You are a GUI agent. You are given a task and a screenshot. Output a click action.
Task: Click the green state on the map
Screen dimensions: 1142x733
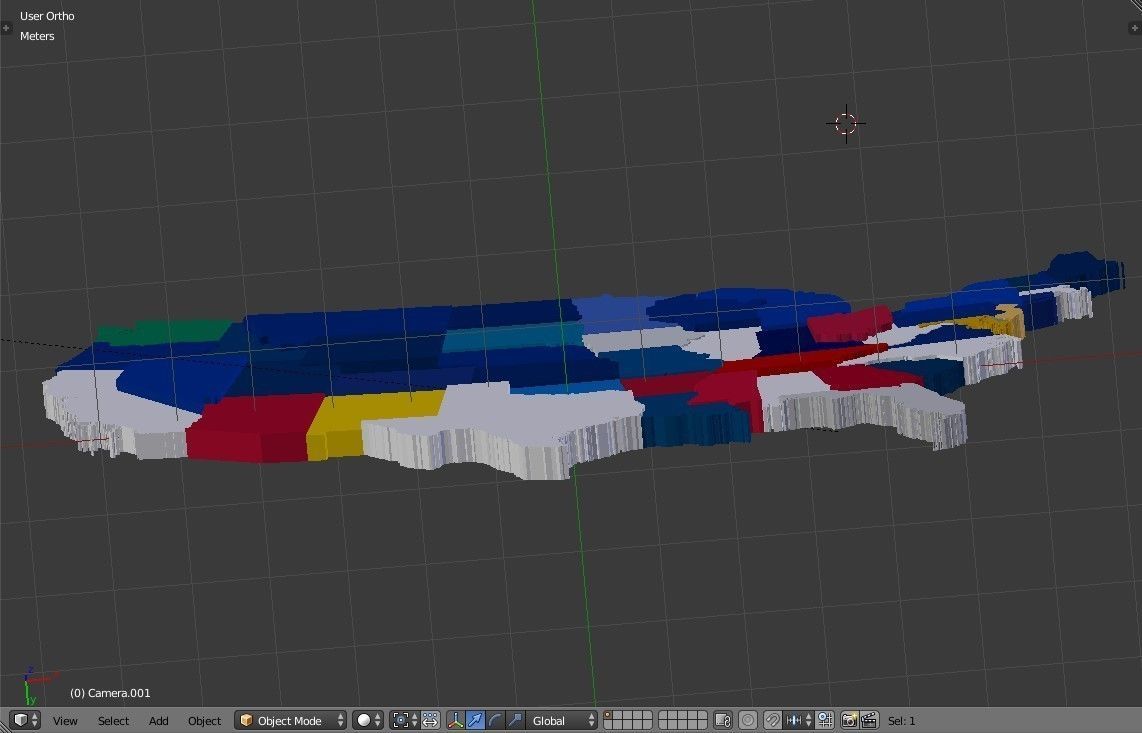164,332
